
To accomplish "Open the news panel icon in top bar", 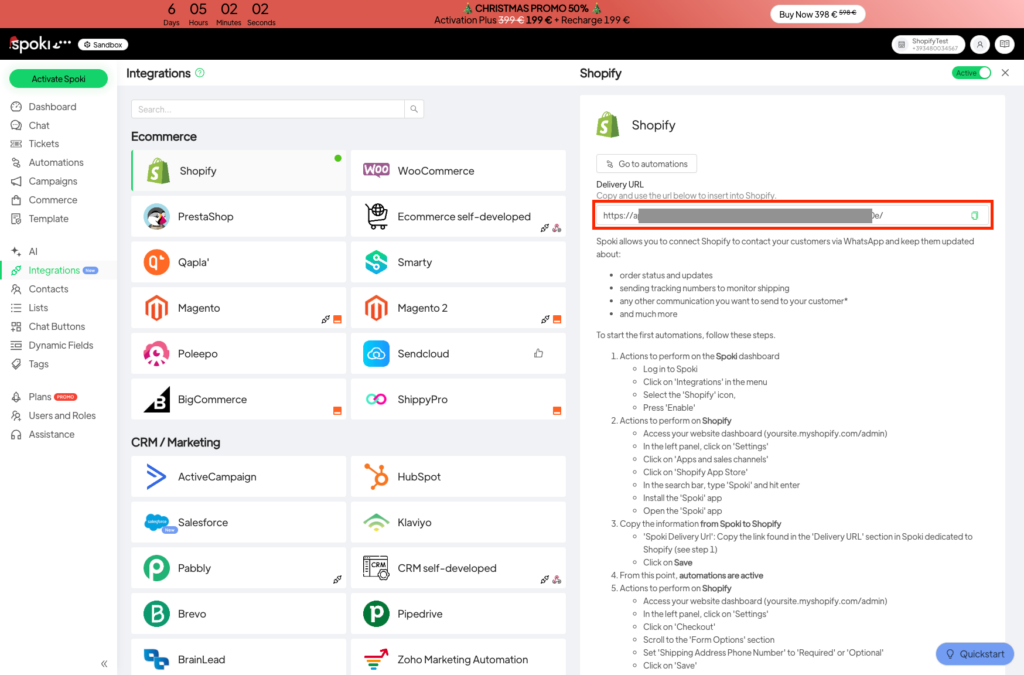I will (1005, 45).
